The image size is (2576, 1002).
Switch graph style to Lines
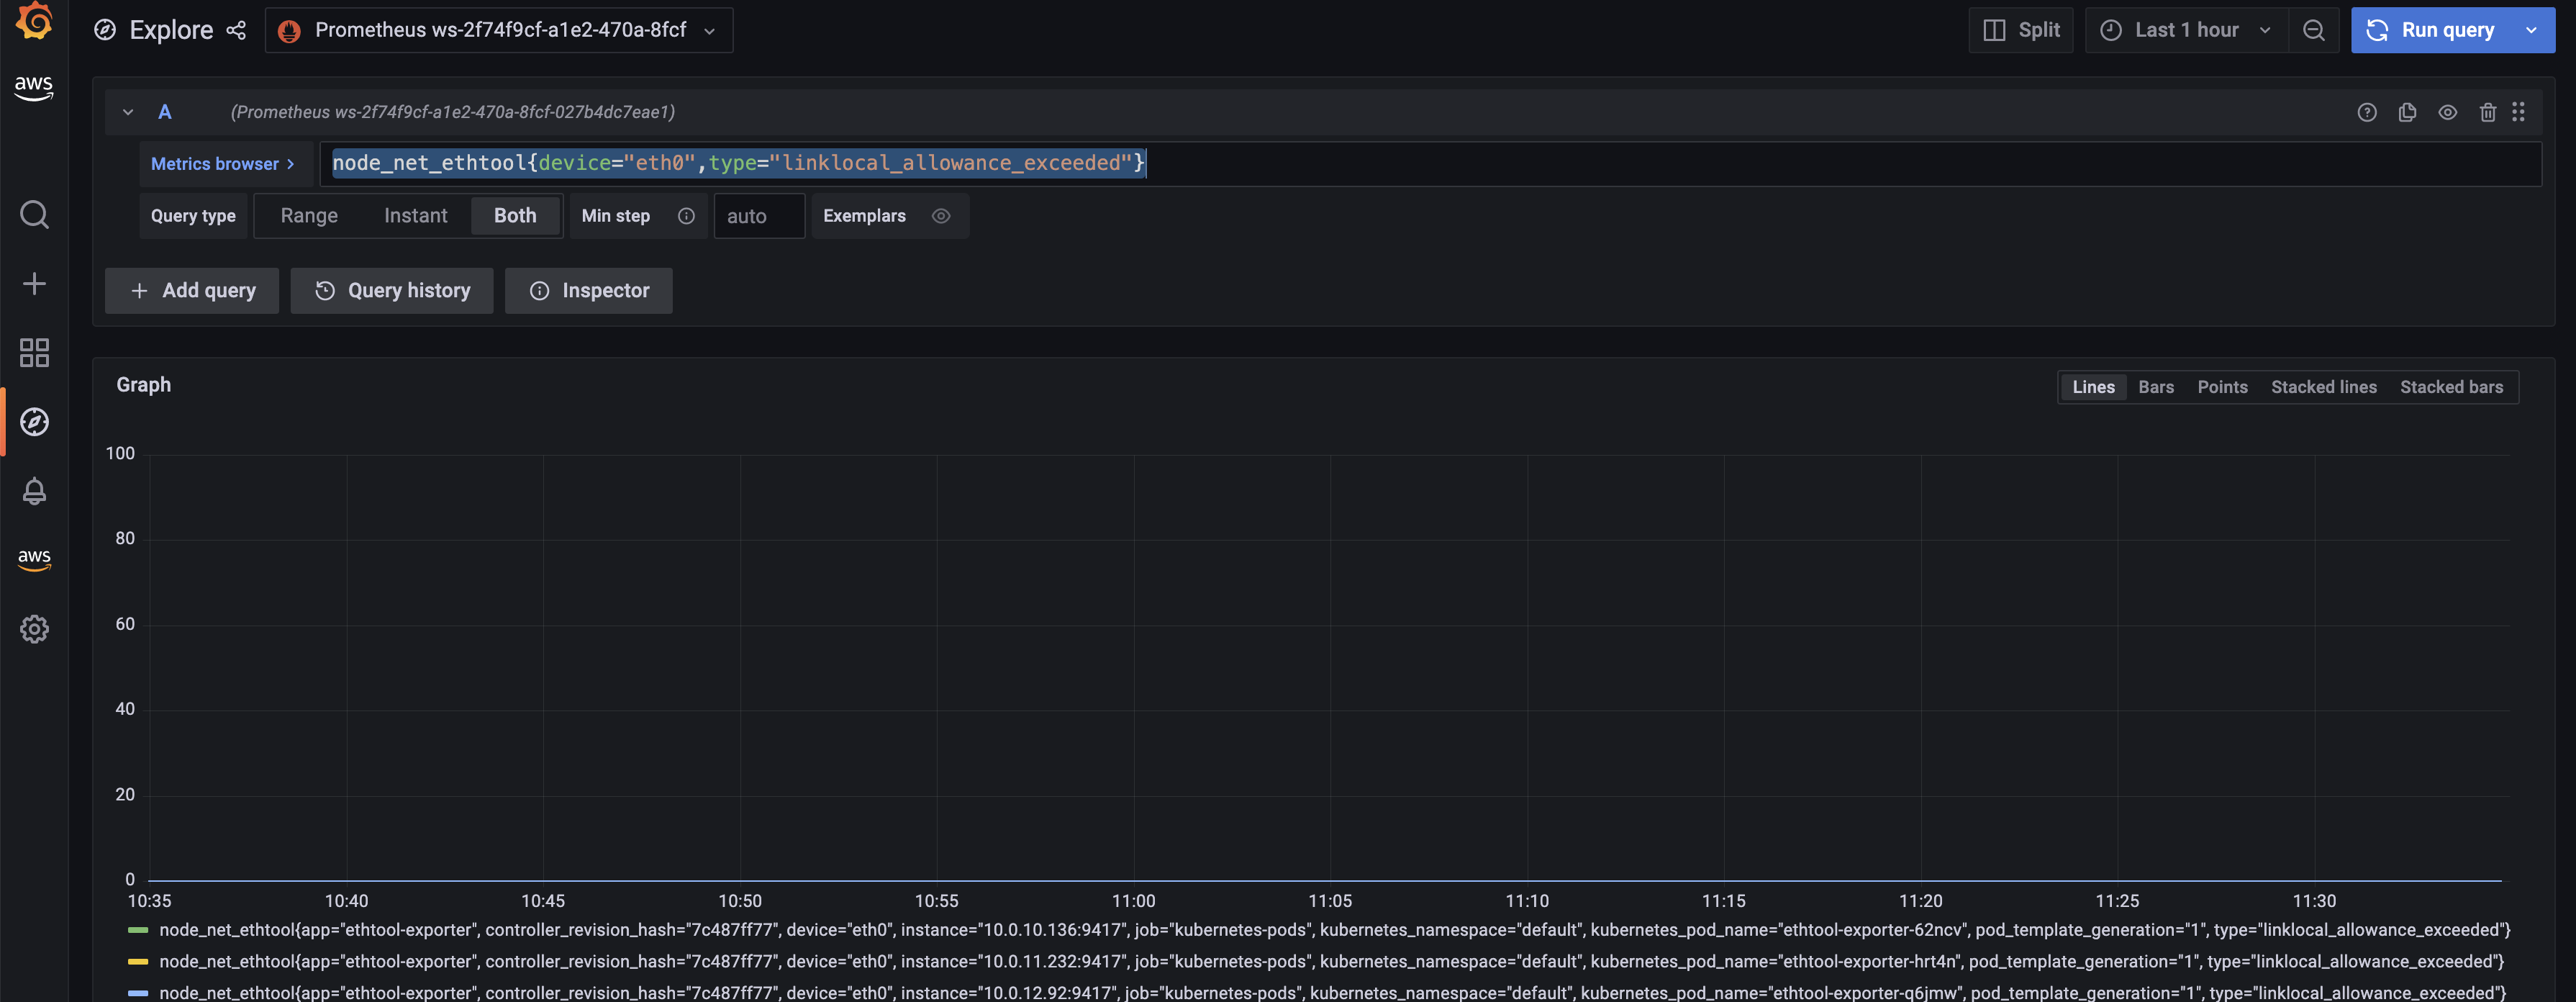[x=2093, y=387]
